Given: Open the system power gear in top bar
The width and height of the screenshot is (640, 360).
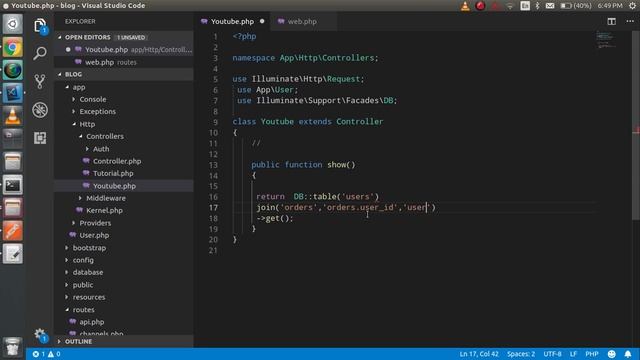Looking at the screenshot, I should pos(632,6).
